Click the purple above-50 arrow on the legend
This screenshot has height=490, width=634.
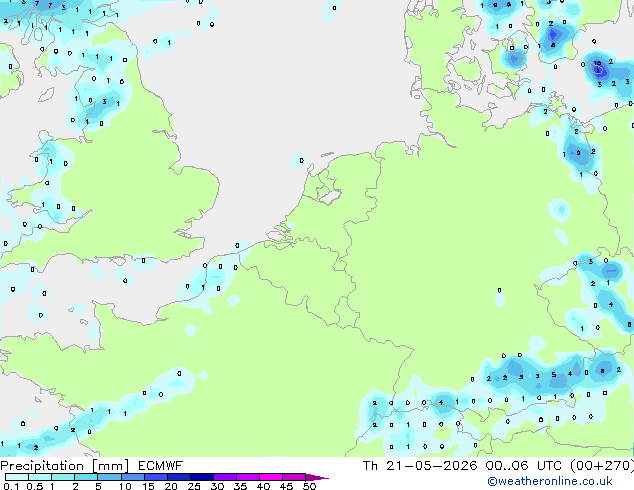[x=317, y=477]
